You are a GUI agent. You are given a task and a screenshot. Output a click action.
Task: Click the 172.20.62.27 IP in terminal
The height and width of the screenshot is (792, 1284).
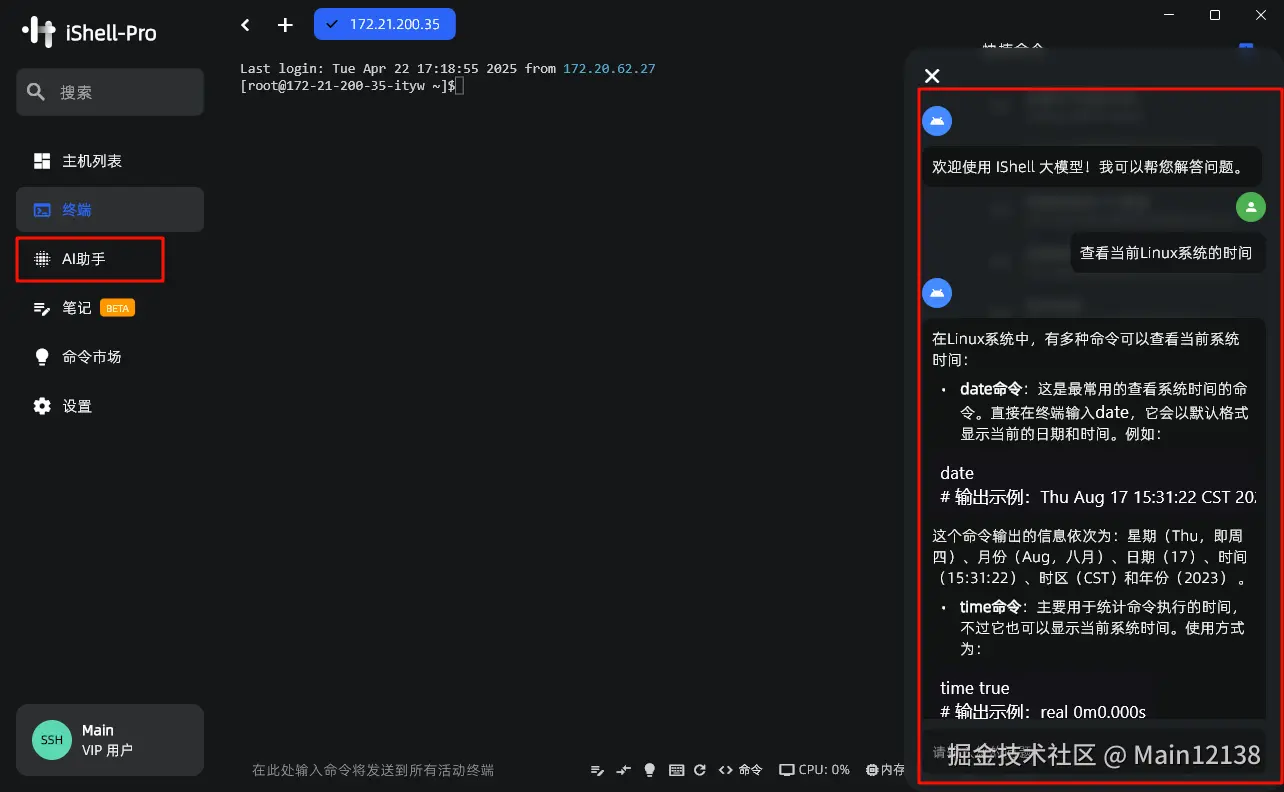[x=609, y=69]
